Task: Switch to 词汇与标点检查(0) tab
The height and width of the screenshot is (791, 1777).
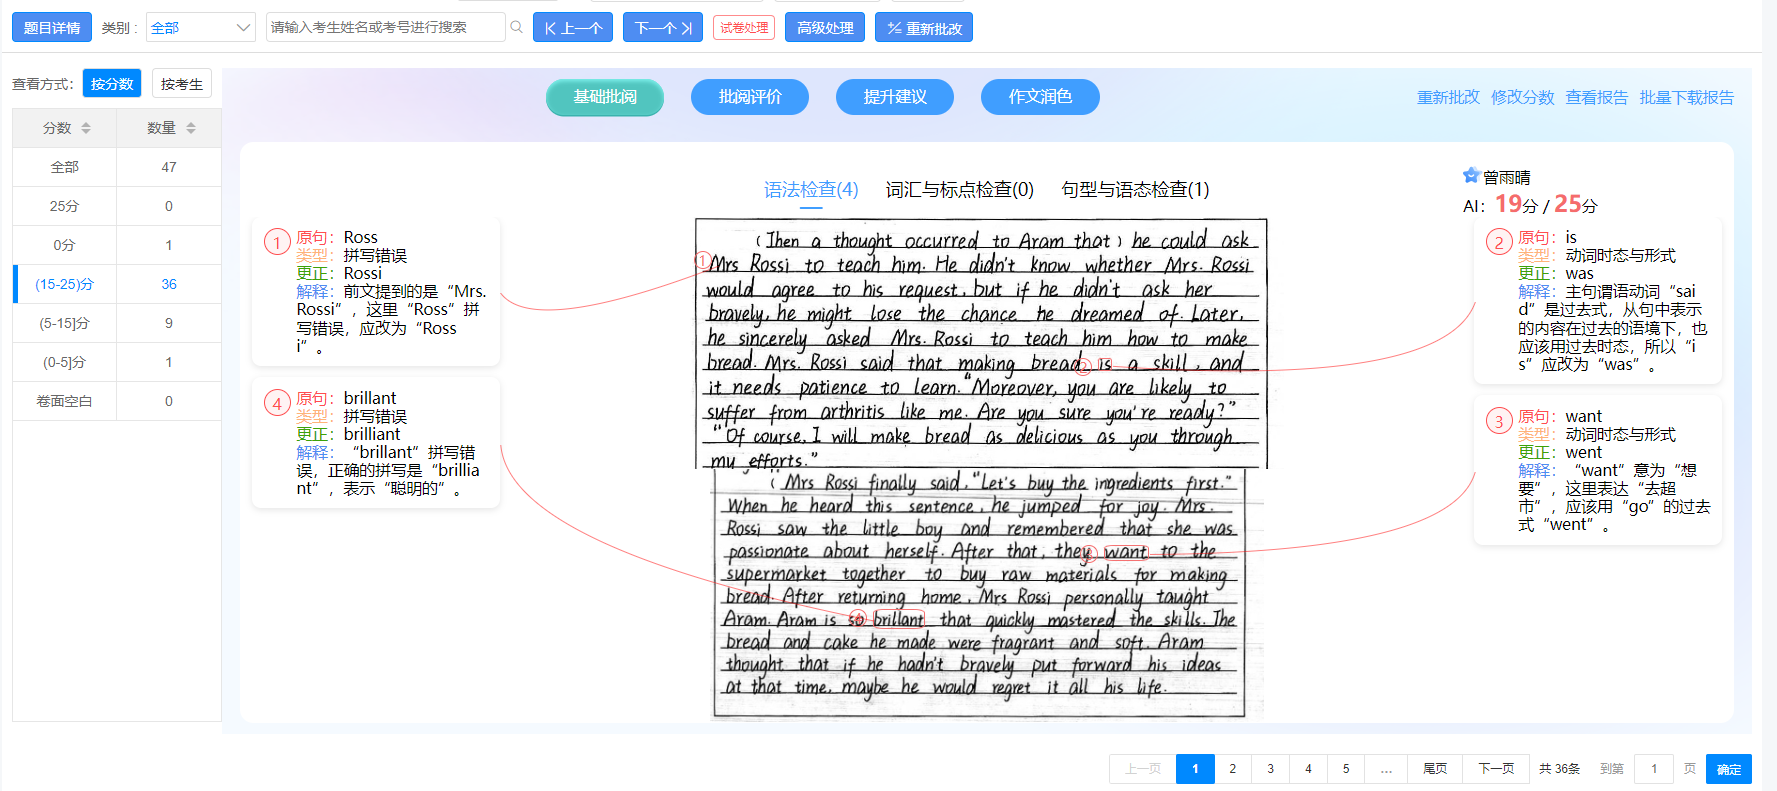Action: 959,189
